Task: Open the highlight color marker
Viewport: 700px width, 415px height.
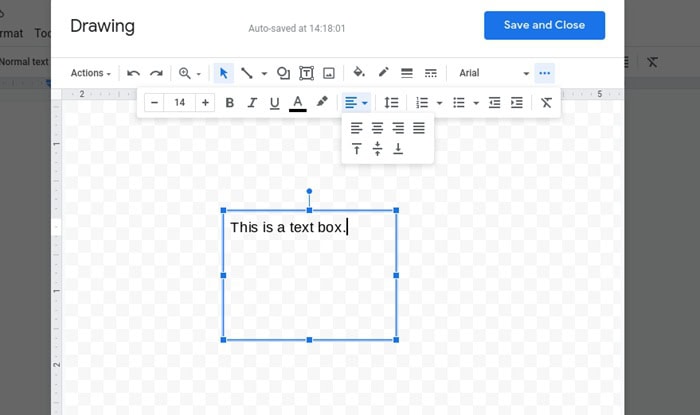Action: [322, 102]
